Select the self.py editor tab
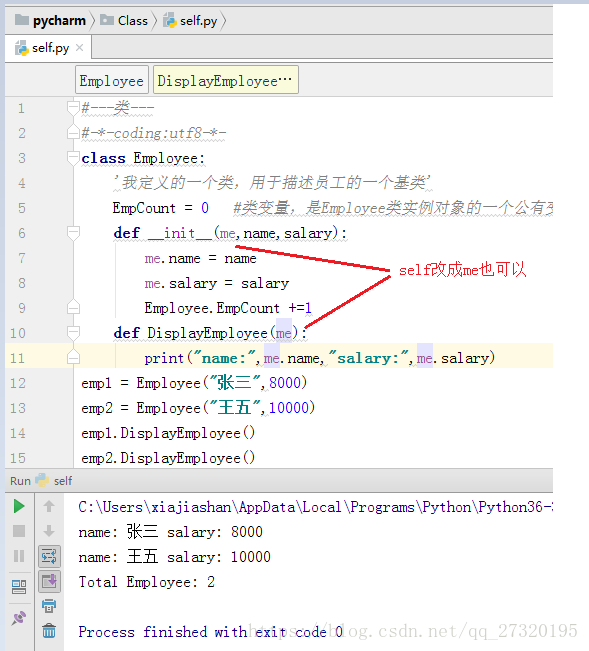The image size is (589, 651). [x=49, y=48]
